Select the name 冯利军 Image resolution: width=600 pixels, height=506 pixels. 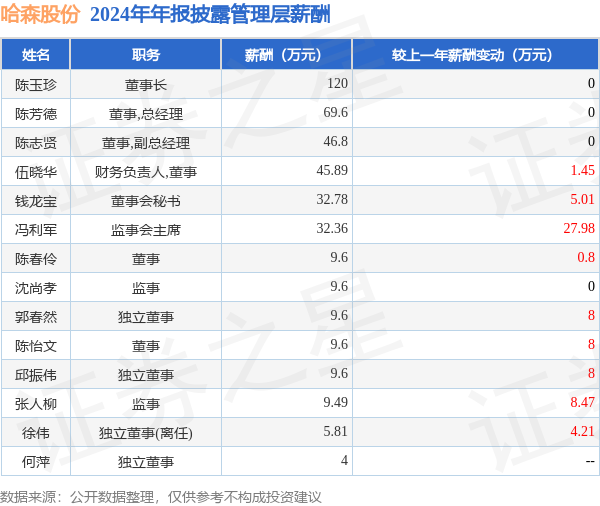(36, 230)
